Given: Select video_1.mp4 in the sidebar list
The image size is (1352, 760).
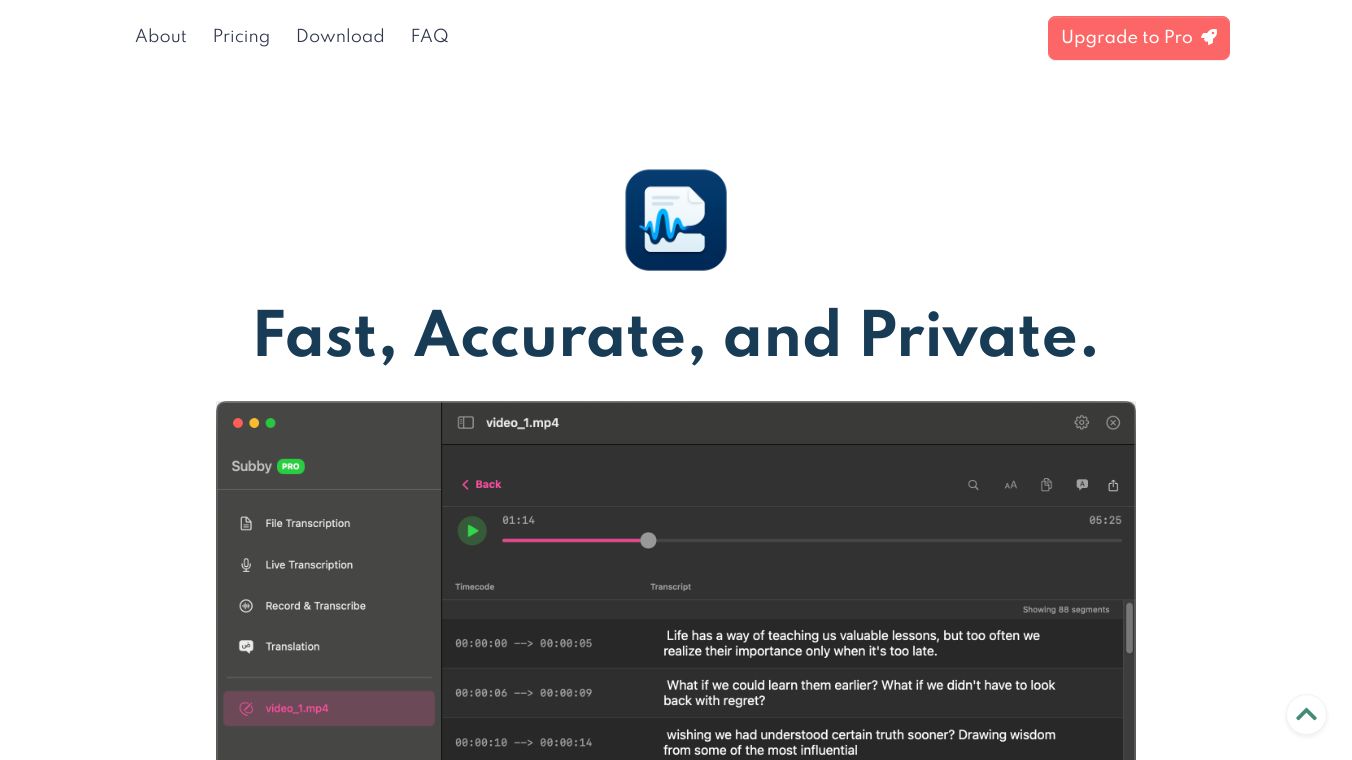Looking at the screenshot, I should (x=329, y=708).
